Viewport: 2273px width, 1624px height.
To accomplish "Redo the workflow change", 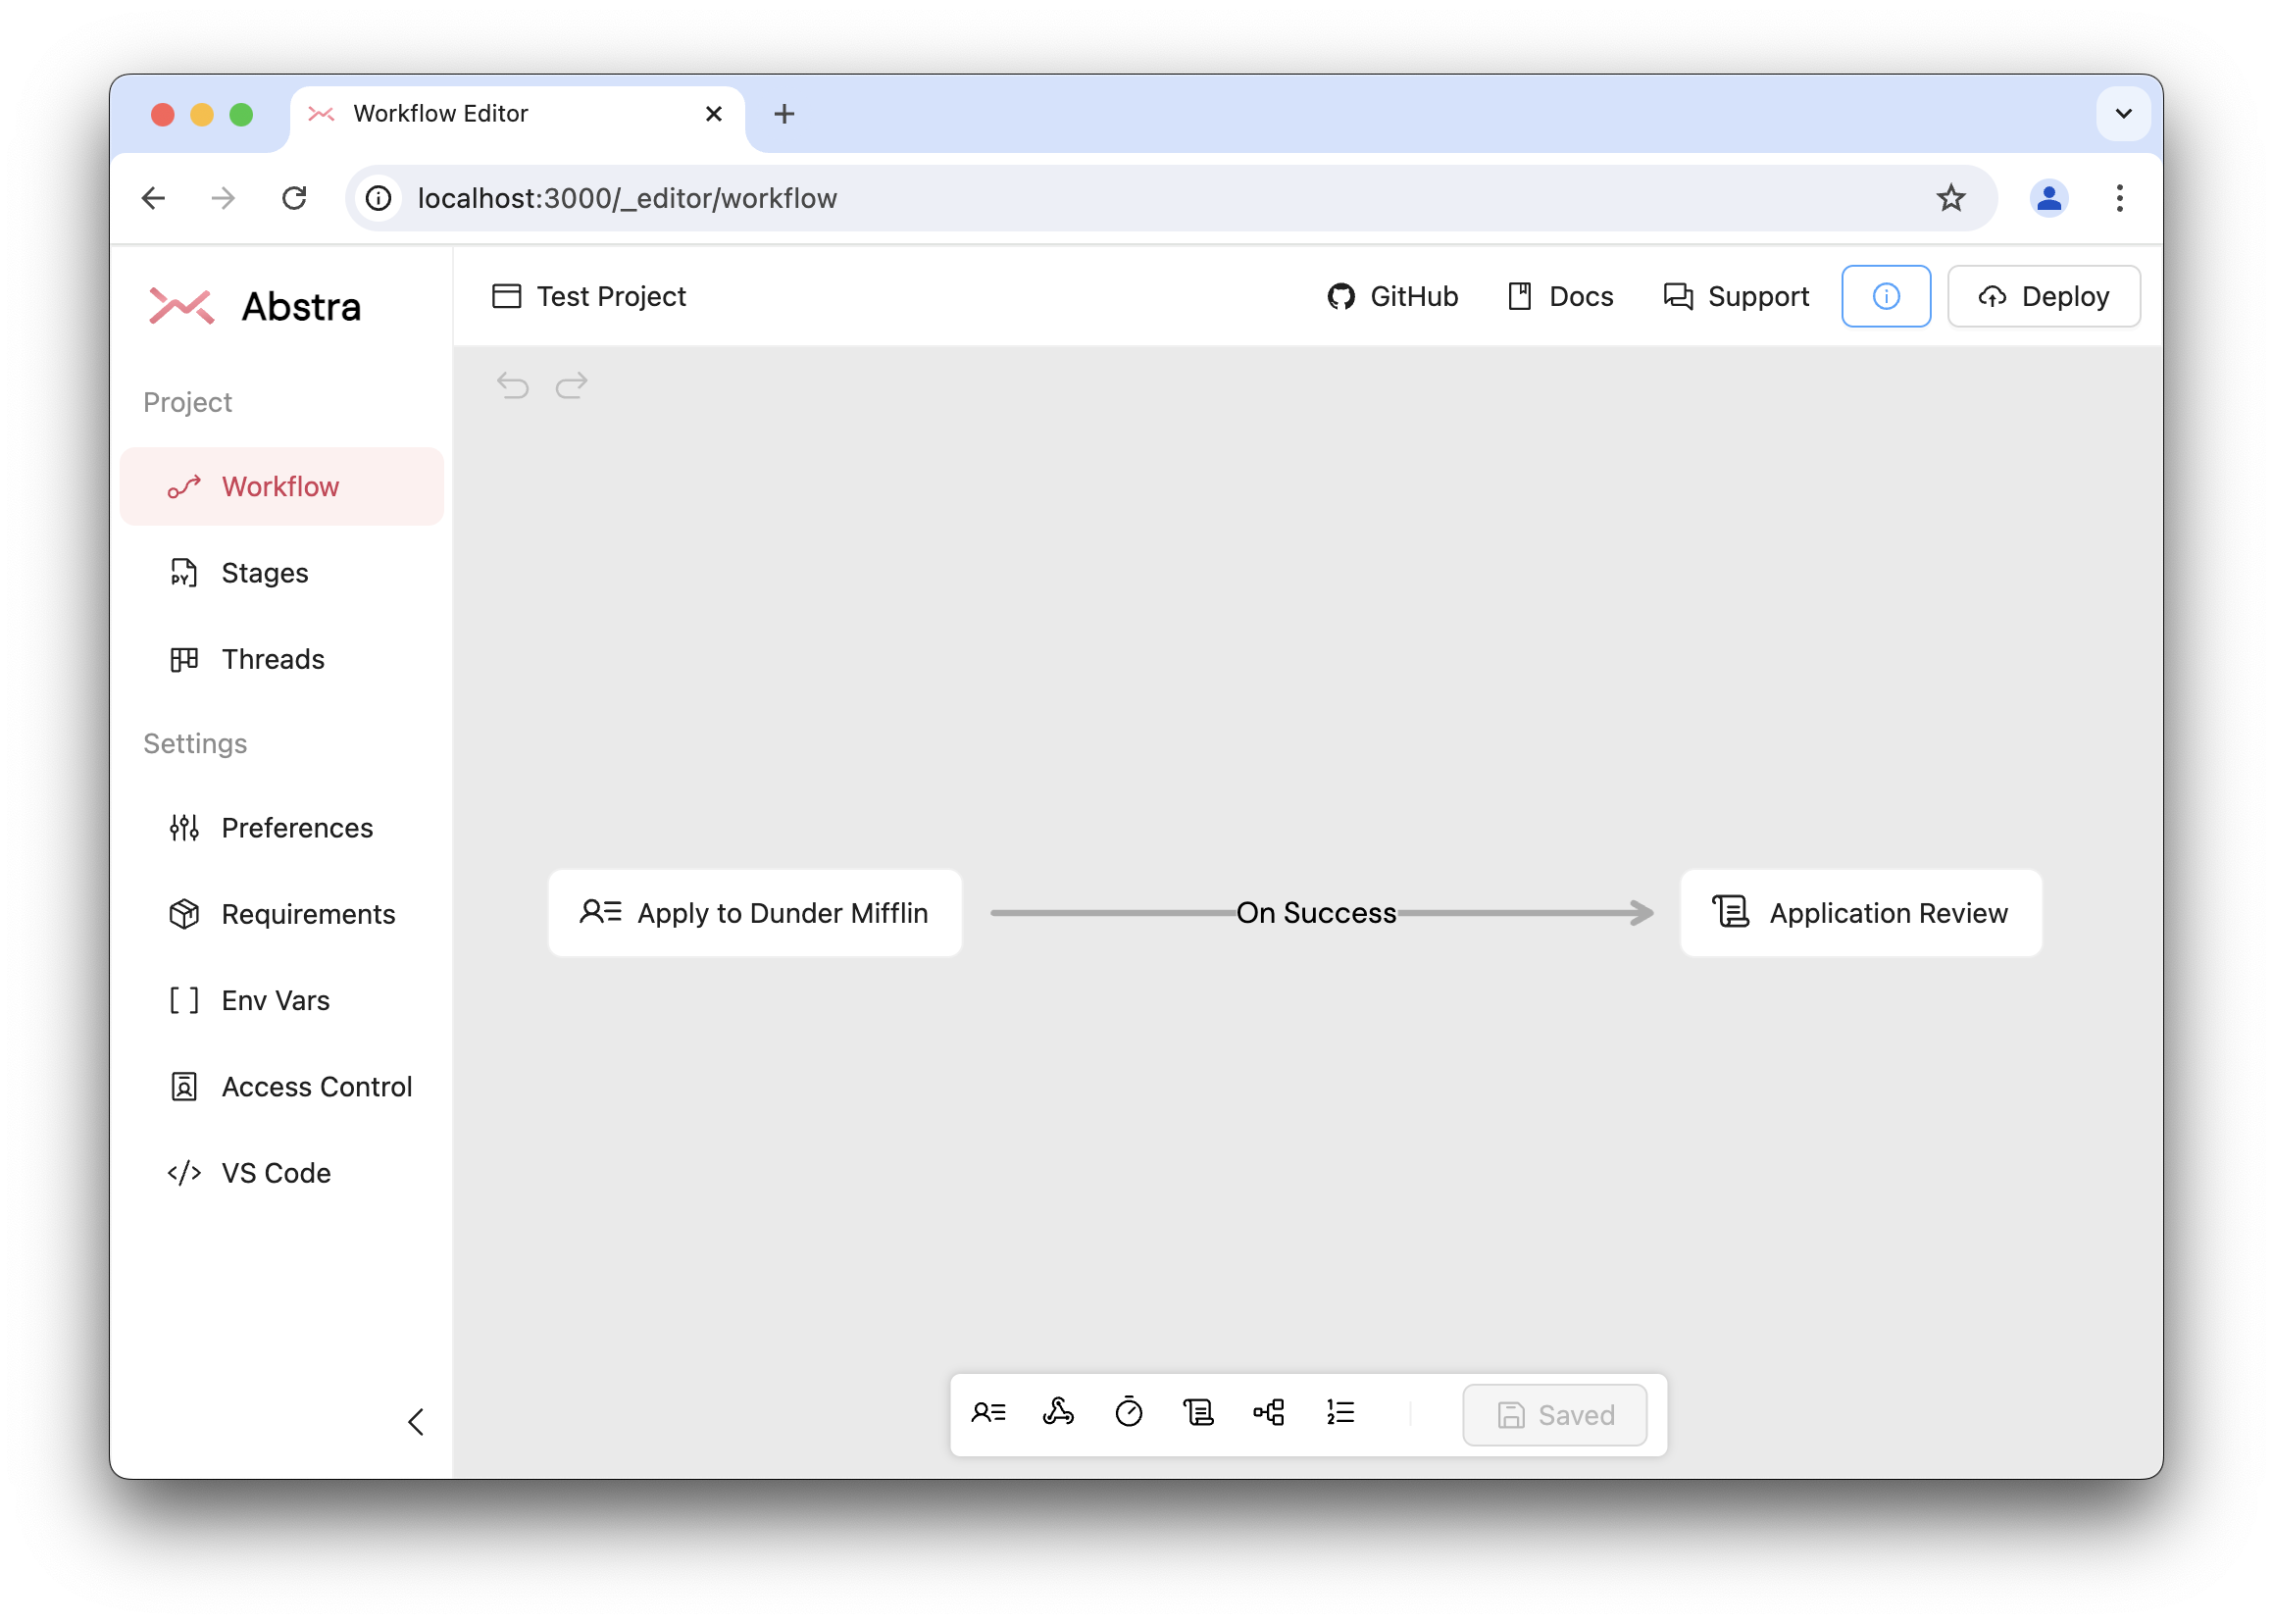I will tap(571, 385).
